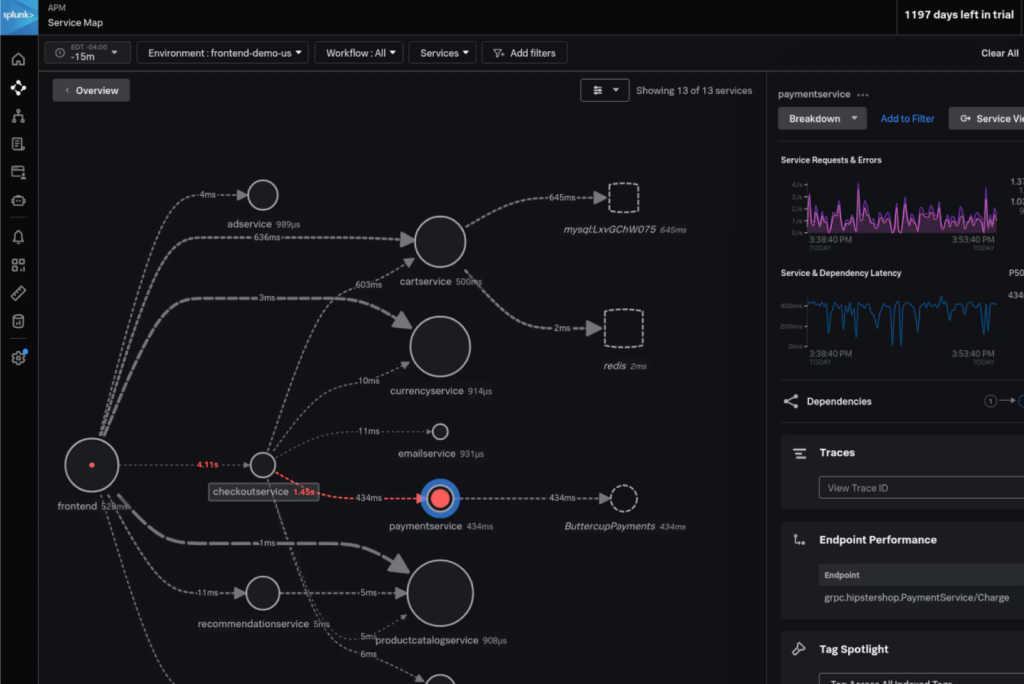Open the Dashboards grid icon in sidebar

point(18,265)
